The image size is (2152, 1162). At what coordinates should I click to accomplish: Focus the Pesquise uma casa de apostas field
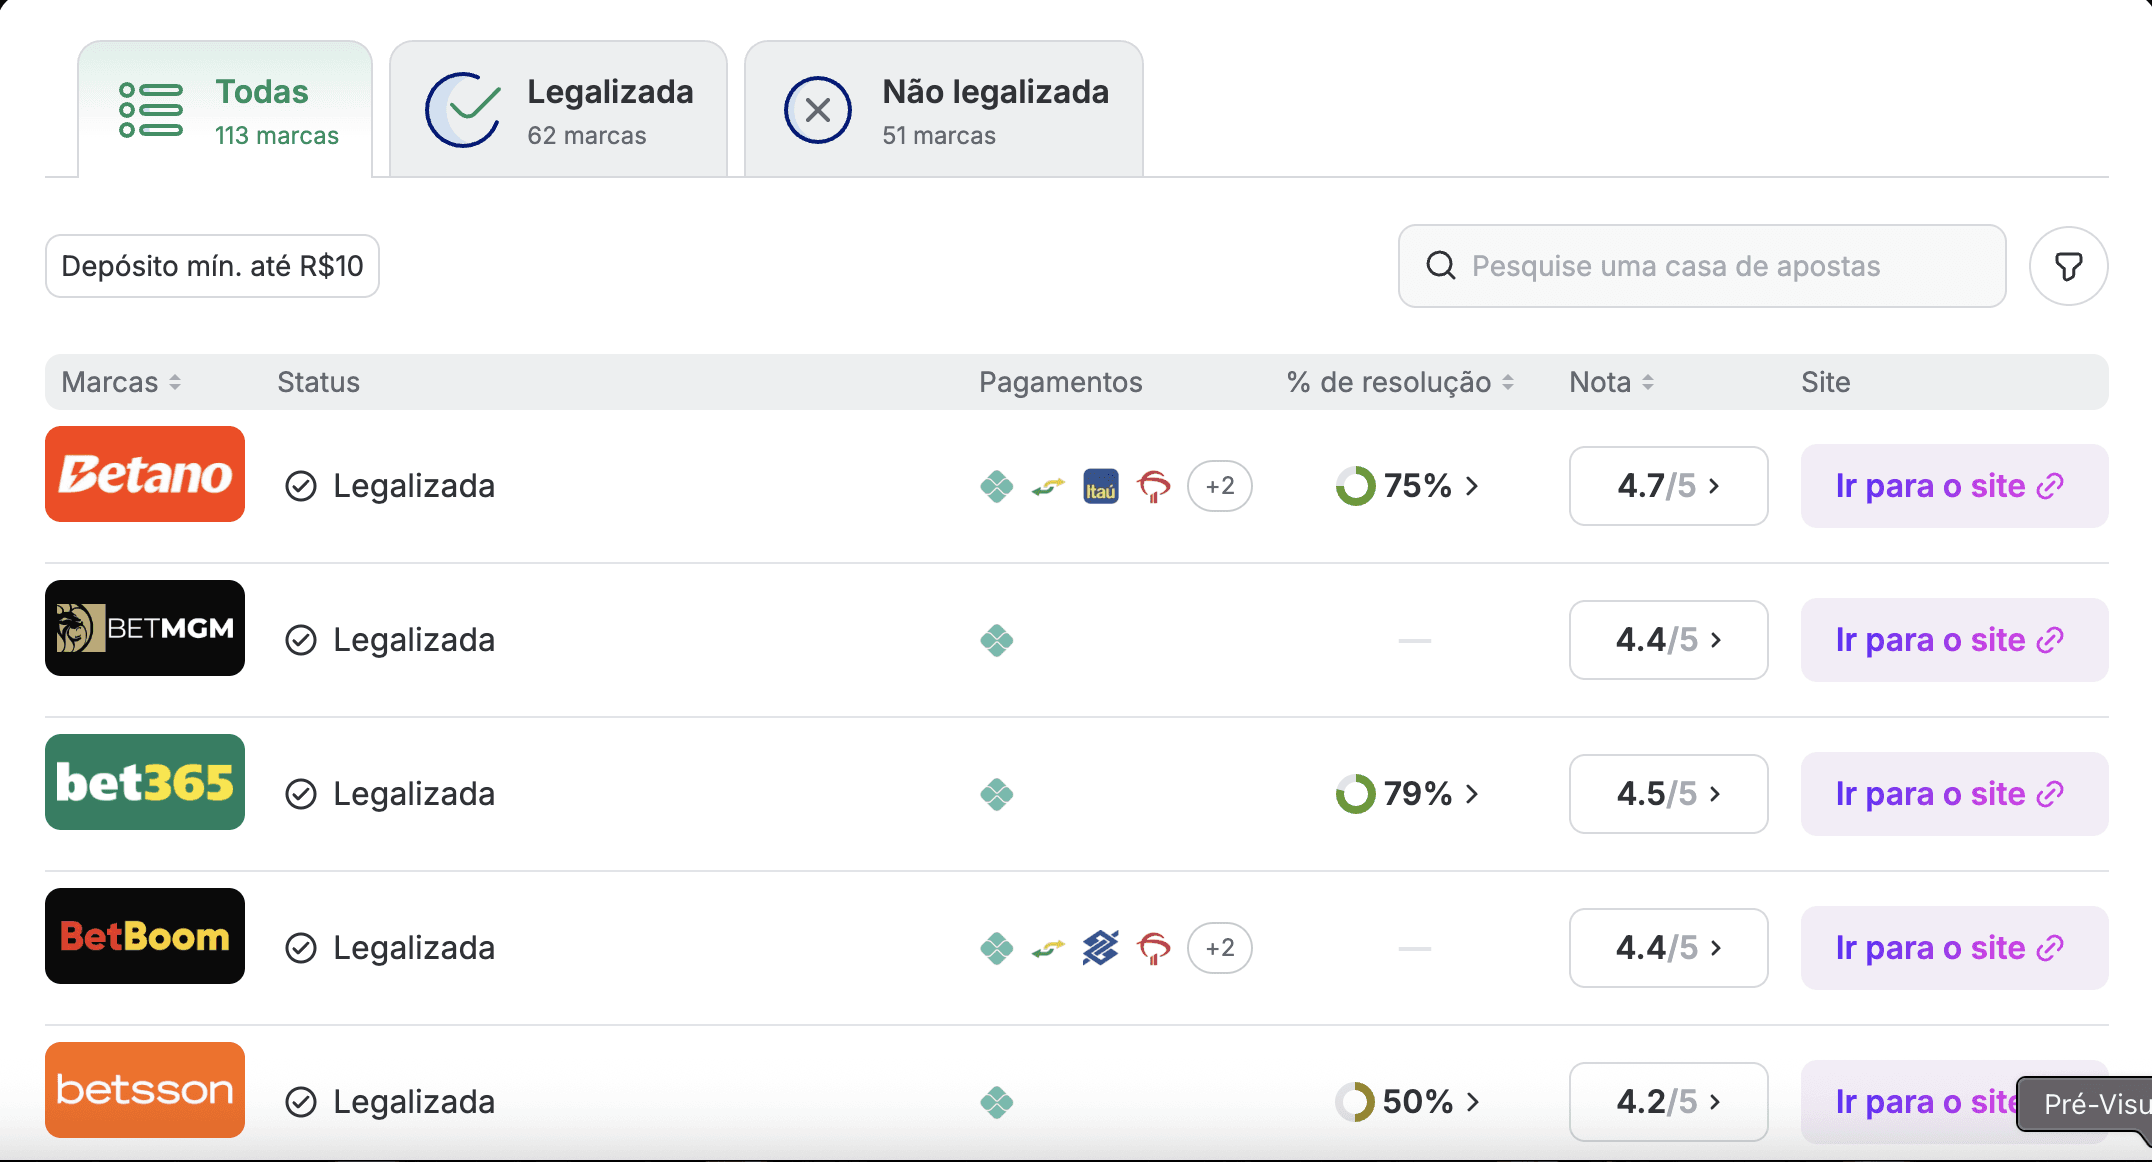click(x=1702, y=266)
